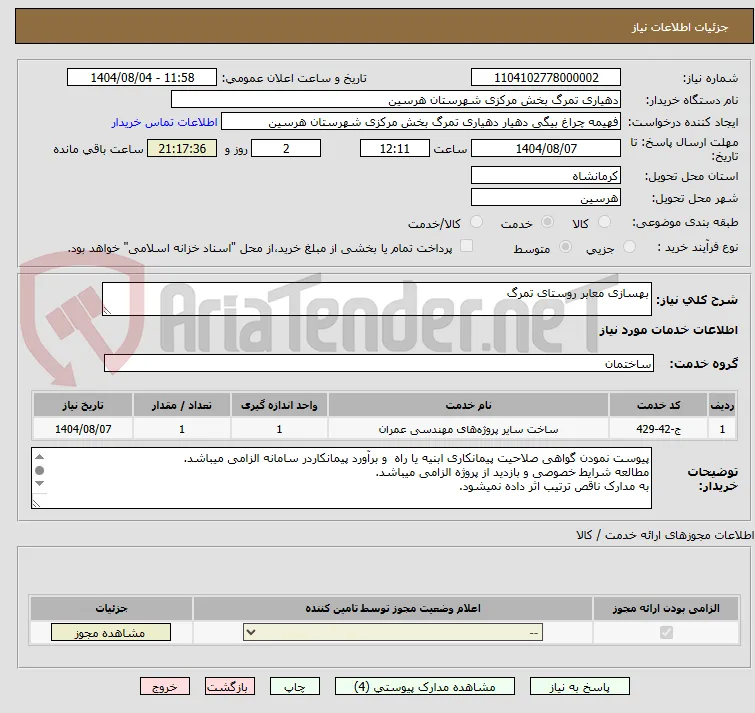Click the جزئیات اطلاعات نیاز page title

click(680, 27)
